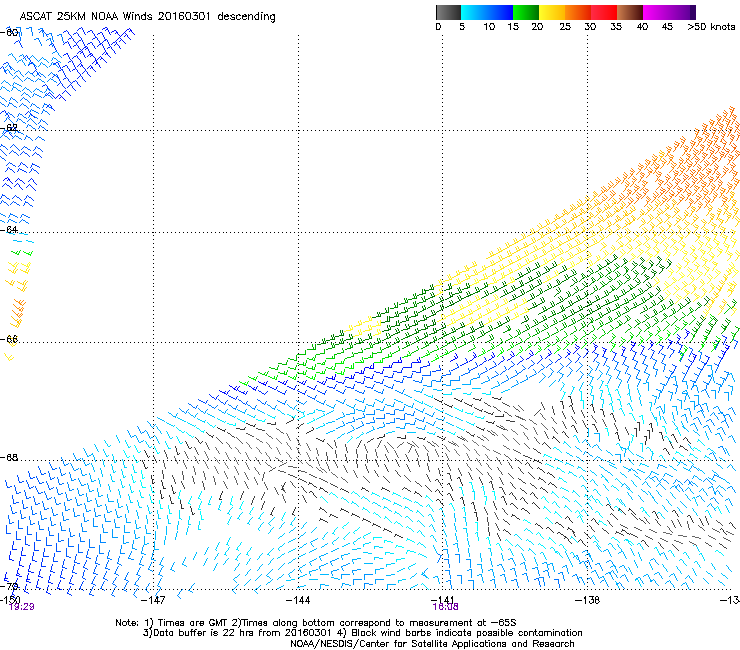
Task: Click the latitude label -62
Action: (x=9, y=128)
